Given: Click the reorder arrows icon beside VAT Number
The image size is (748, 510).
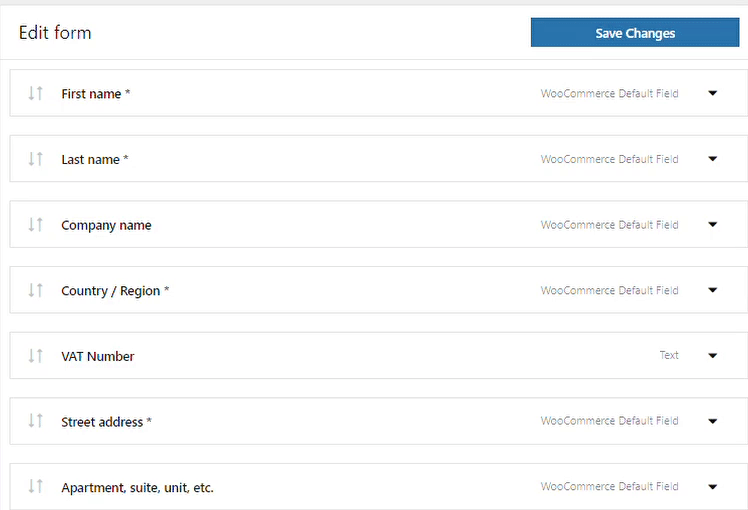Looking at the screenshot, I should click(35, 355).
